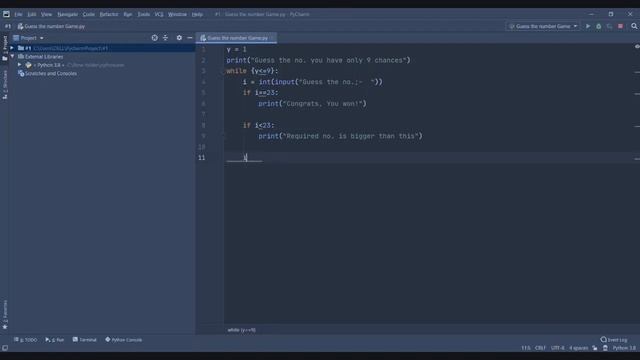Select Scratches and Consoles item

[x=47, y=73]
